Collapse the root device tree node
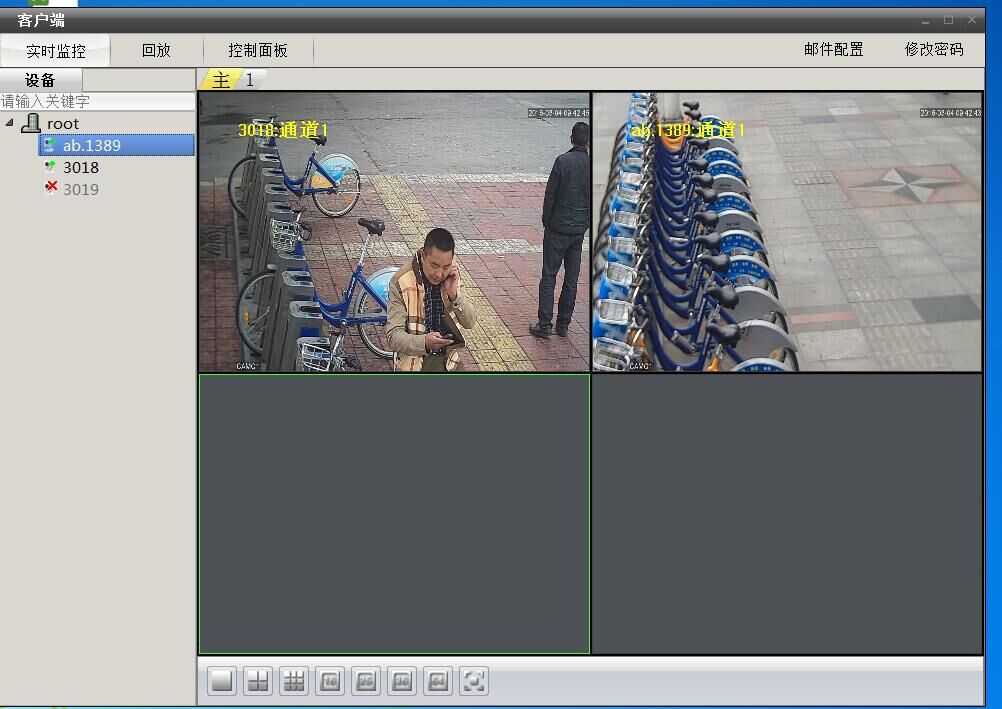 [10, 123]
